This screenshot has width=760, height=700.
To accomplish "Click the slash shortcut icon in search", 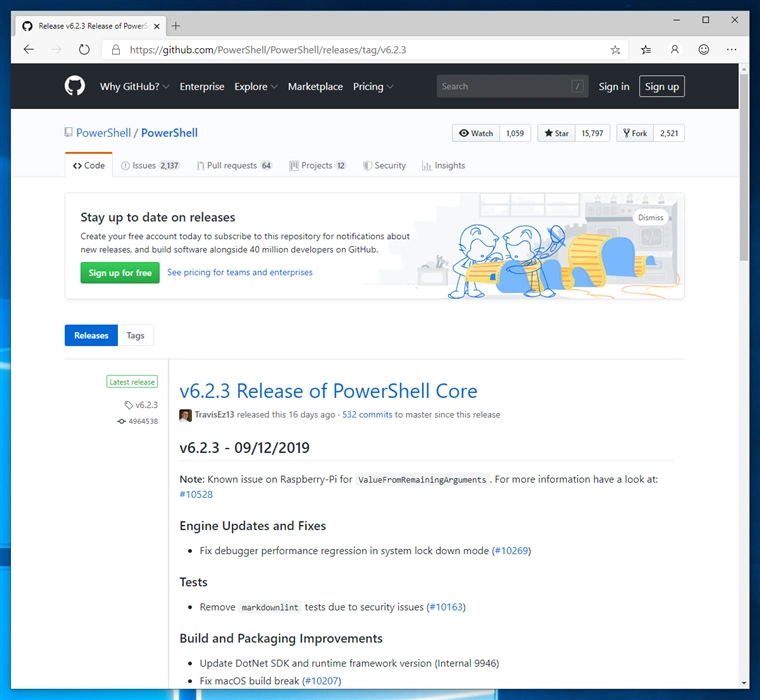I will (577, 86).
